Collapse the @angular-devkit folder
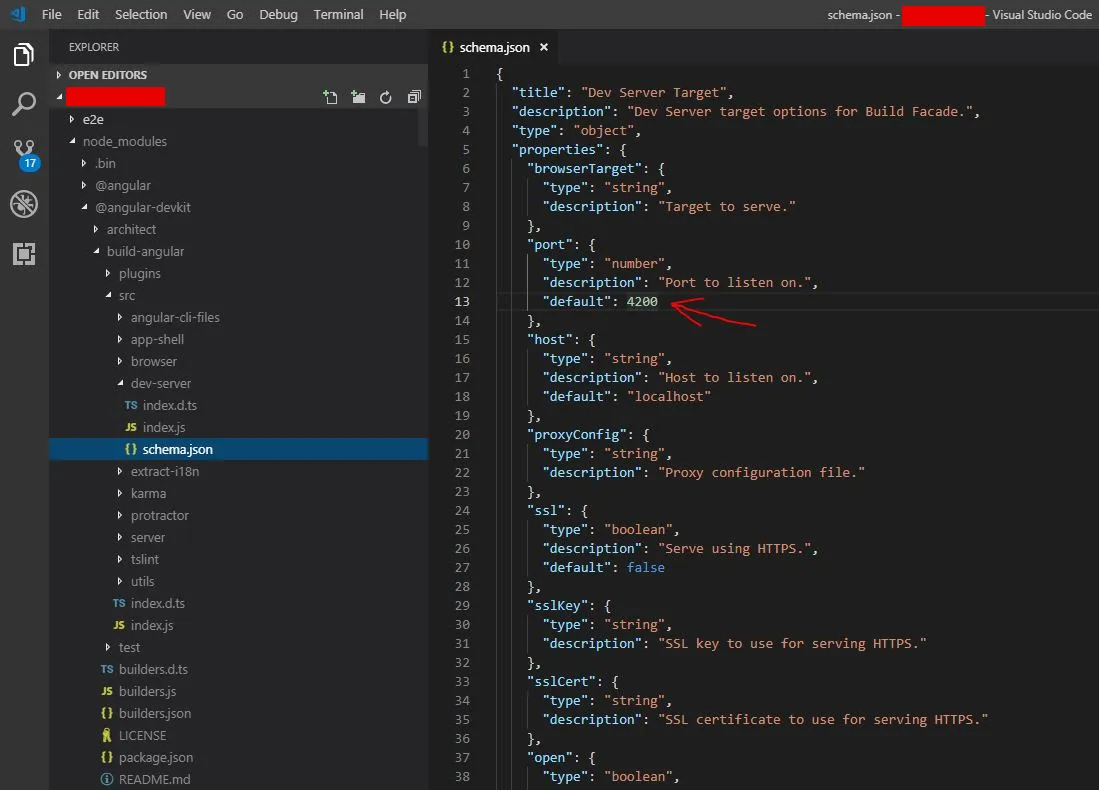This screenshot has width=1099, height=790. tap(238, 207)
